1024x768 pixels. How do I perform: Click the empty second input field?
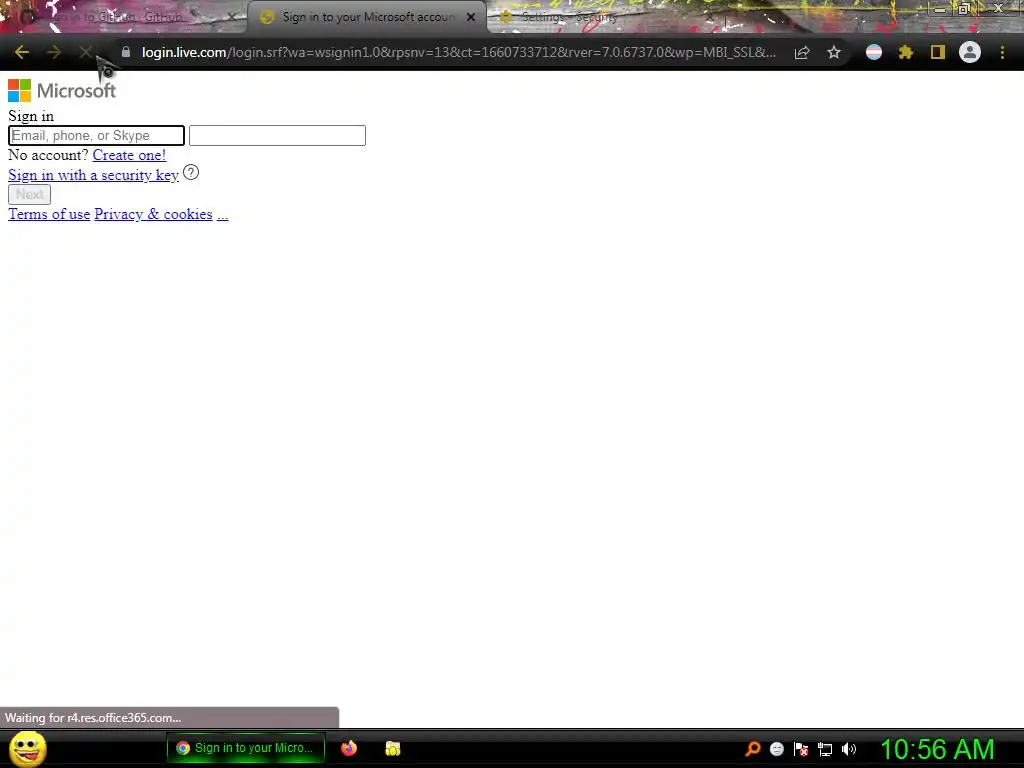(x=277, y=135)
